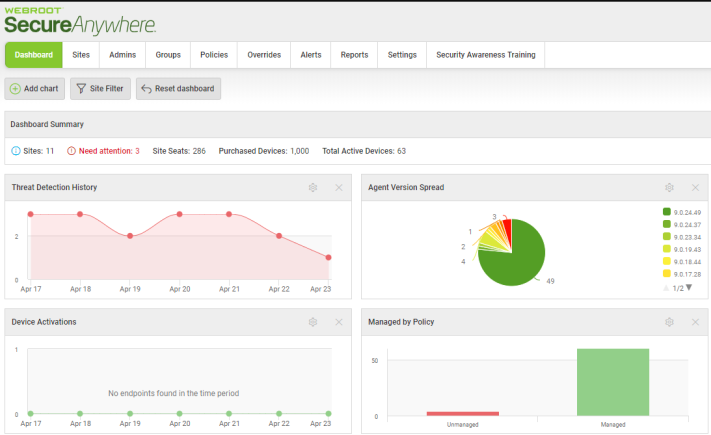Click Apr 23 Device Activations point

coord(328,414)
